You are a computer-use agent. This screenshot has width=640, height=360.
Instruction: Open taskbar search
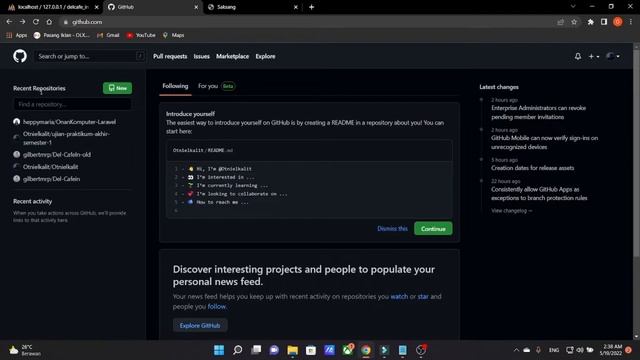[x=237, y=350]
